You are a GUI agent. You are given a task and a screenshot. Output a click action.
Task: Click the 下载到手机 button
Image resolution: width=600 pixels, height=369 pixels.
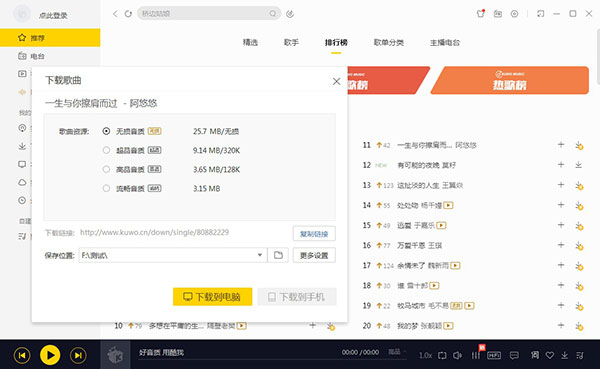297,297
